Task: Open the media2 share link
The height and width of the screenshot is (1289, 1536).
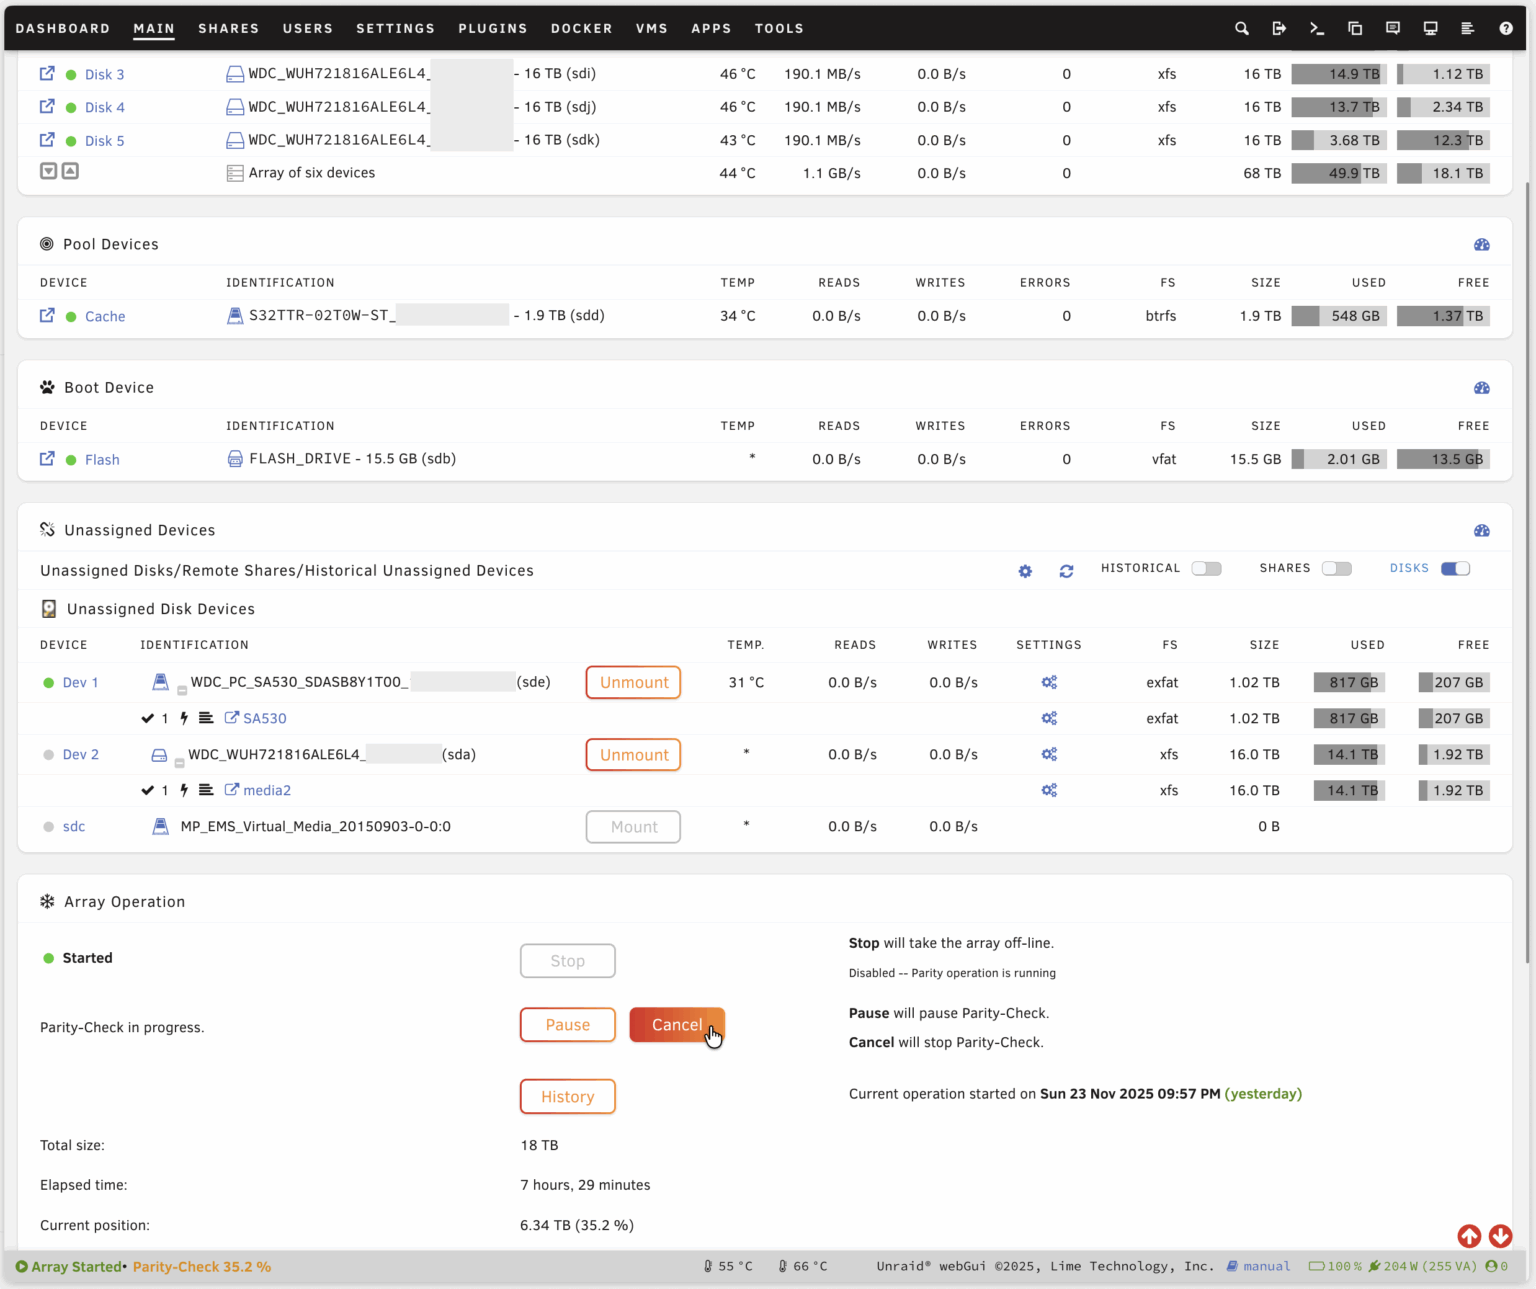Action: [x=266, y=790]
